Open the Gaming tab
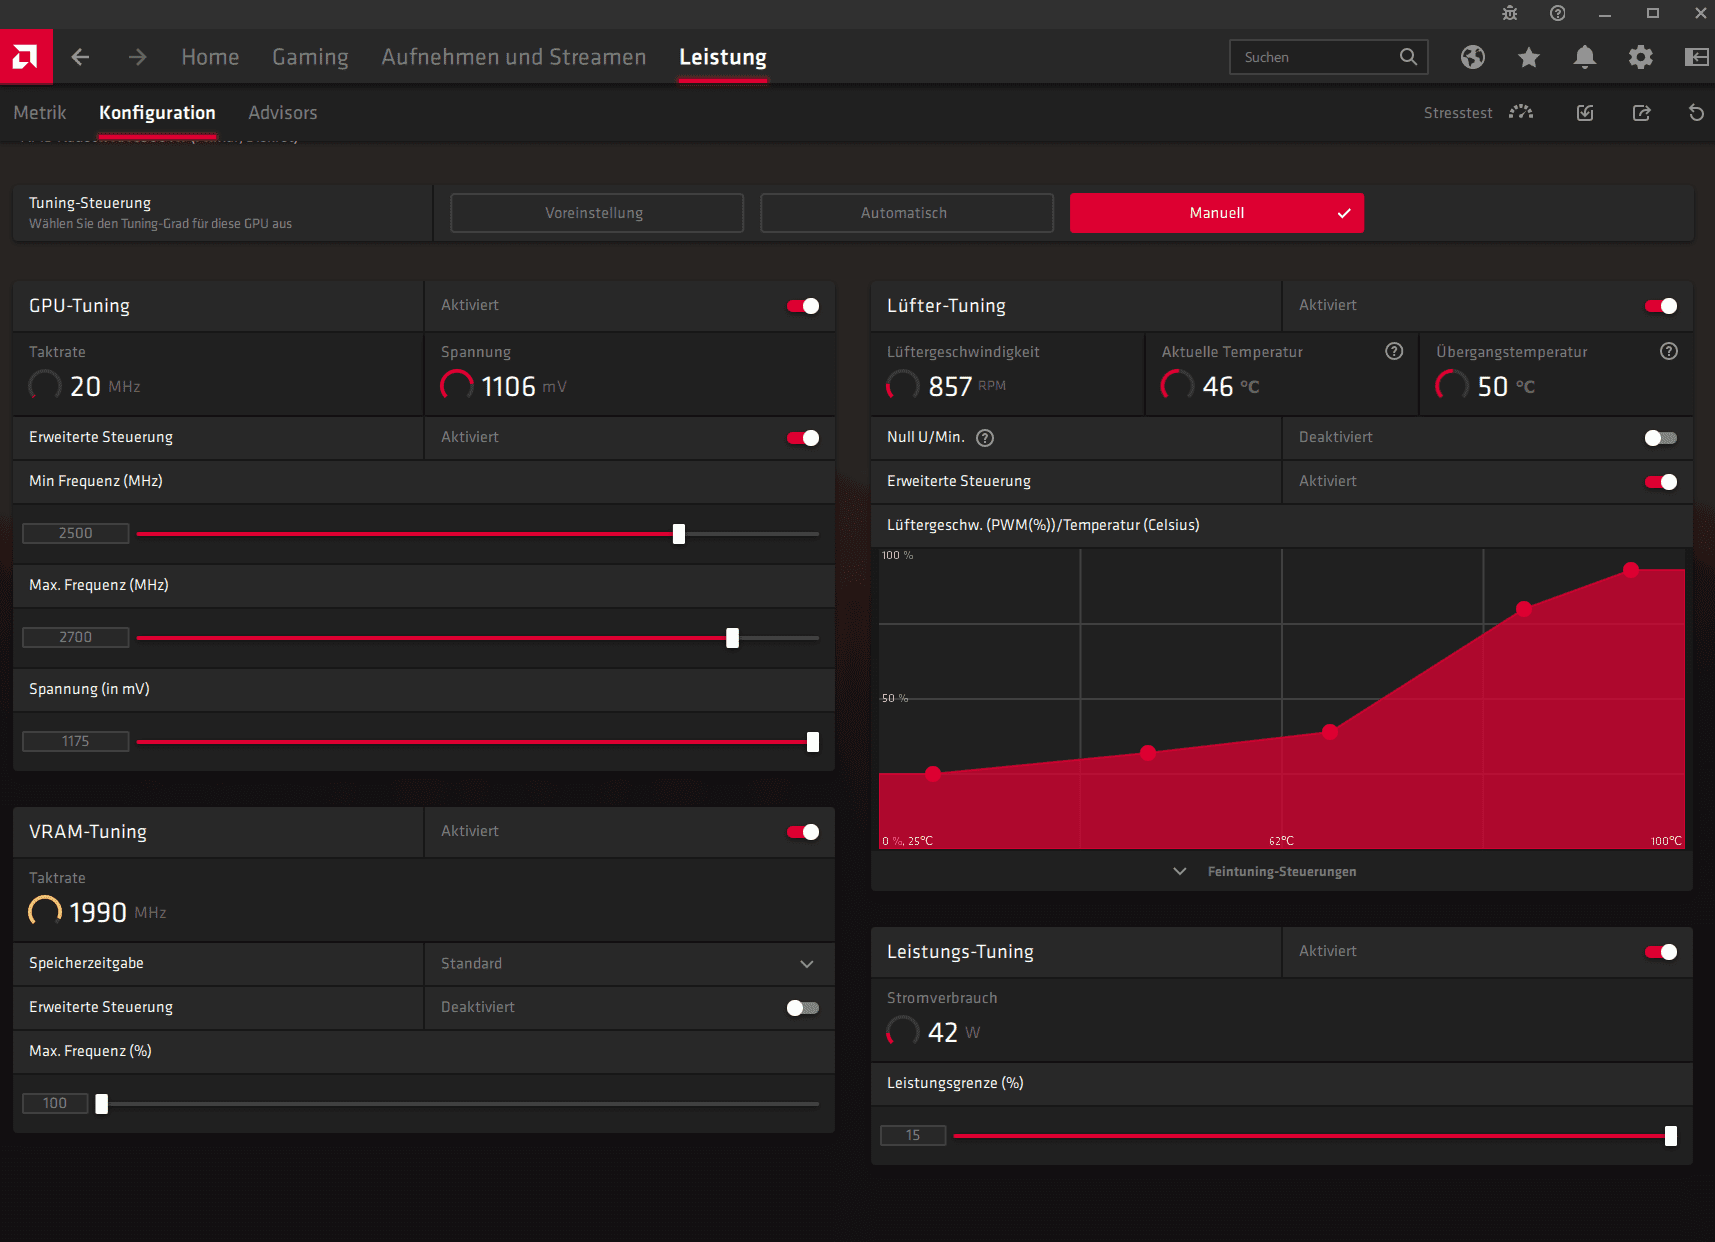1715x1242 pixels. point(310,57)
